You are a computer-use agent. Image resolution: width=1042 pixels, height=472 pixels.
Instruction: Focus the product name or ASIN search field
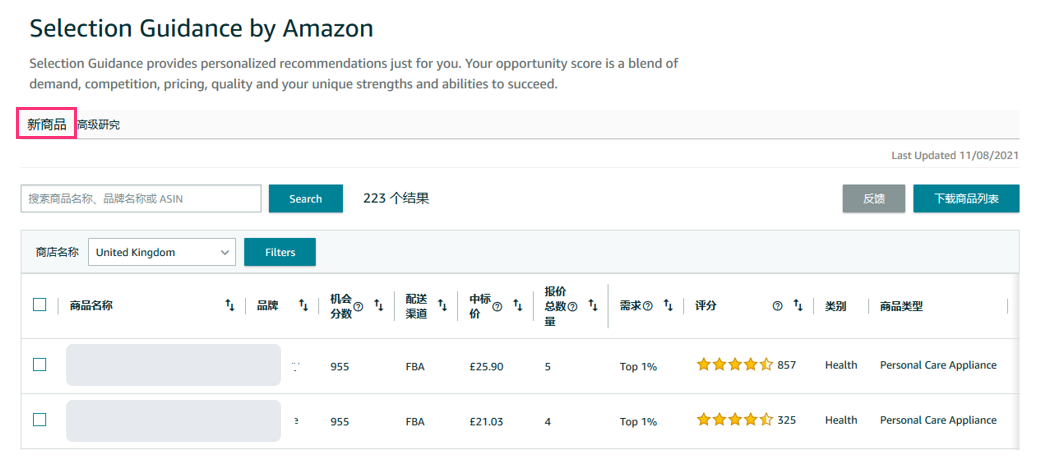tap(141, 199)
